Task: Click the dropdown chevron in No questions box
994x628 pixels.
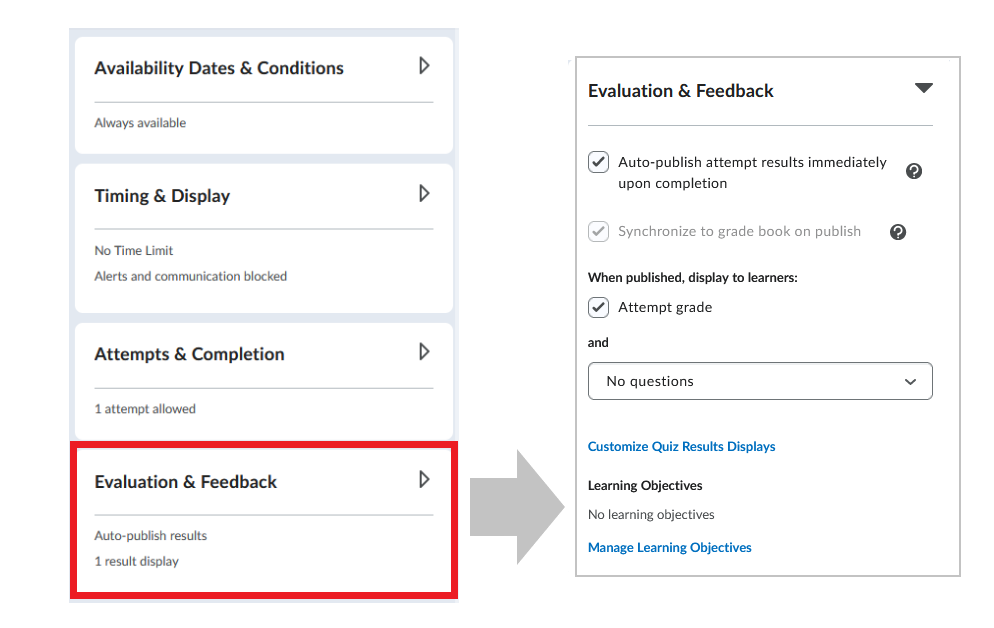Action: pos(910,381)
